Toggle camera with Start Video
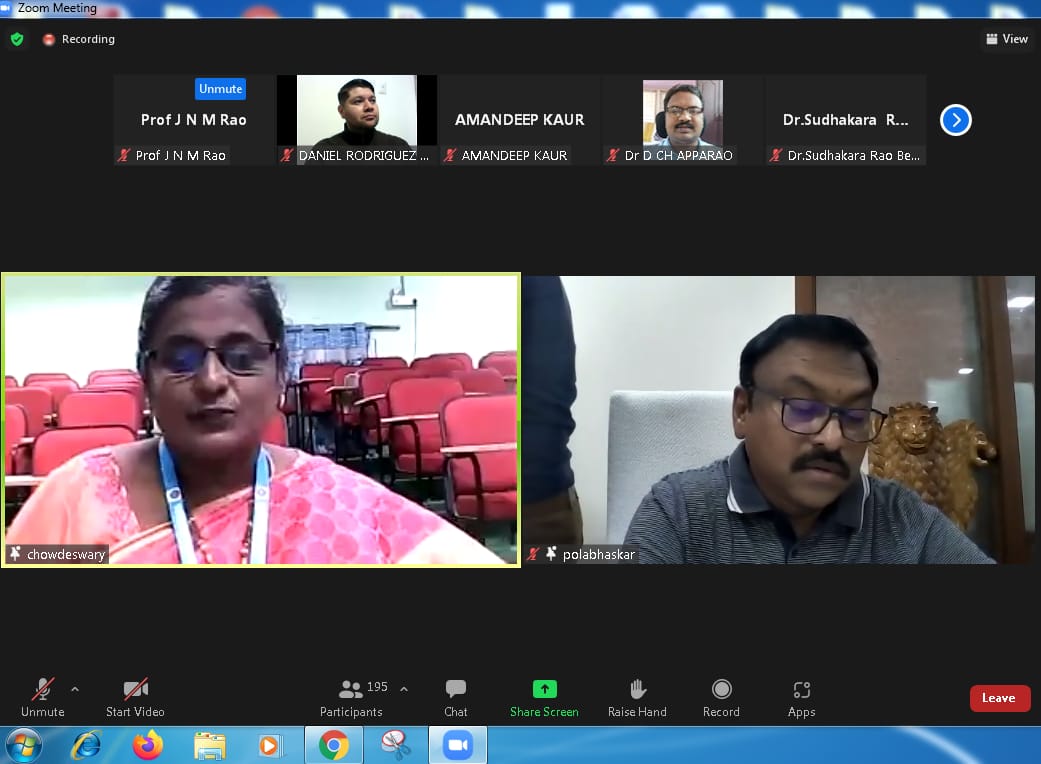 (x=135, y=697)
